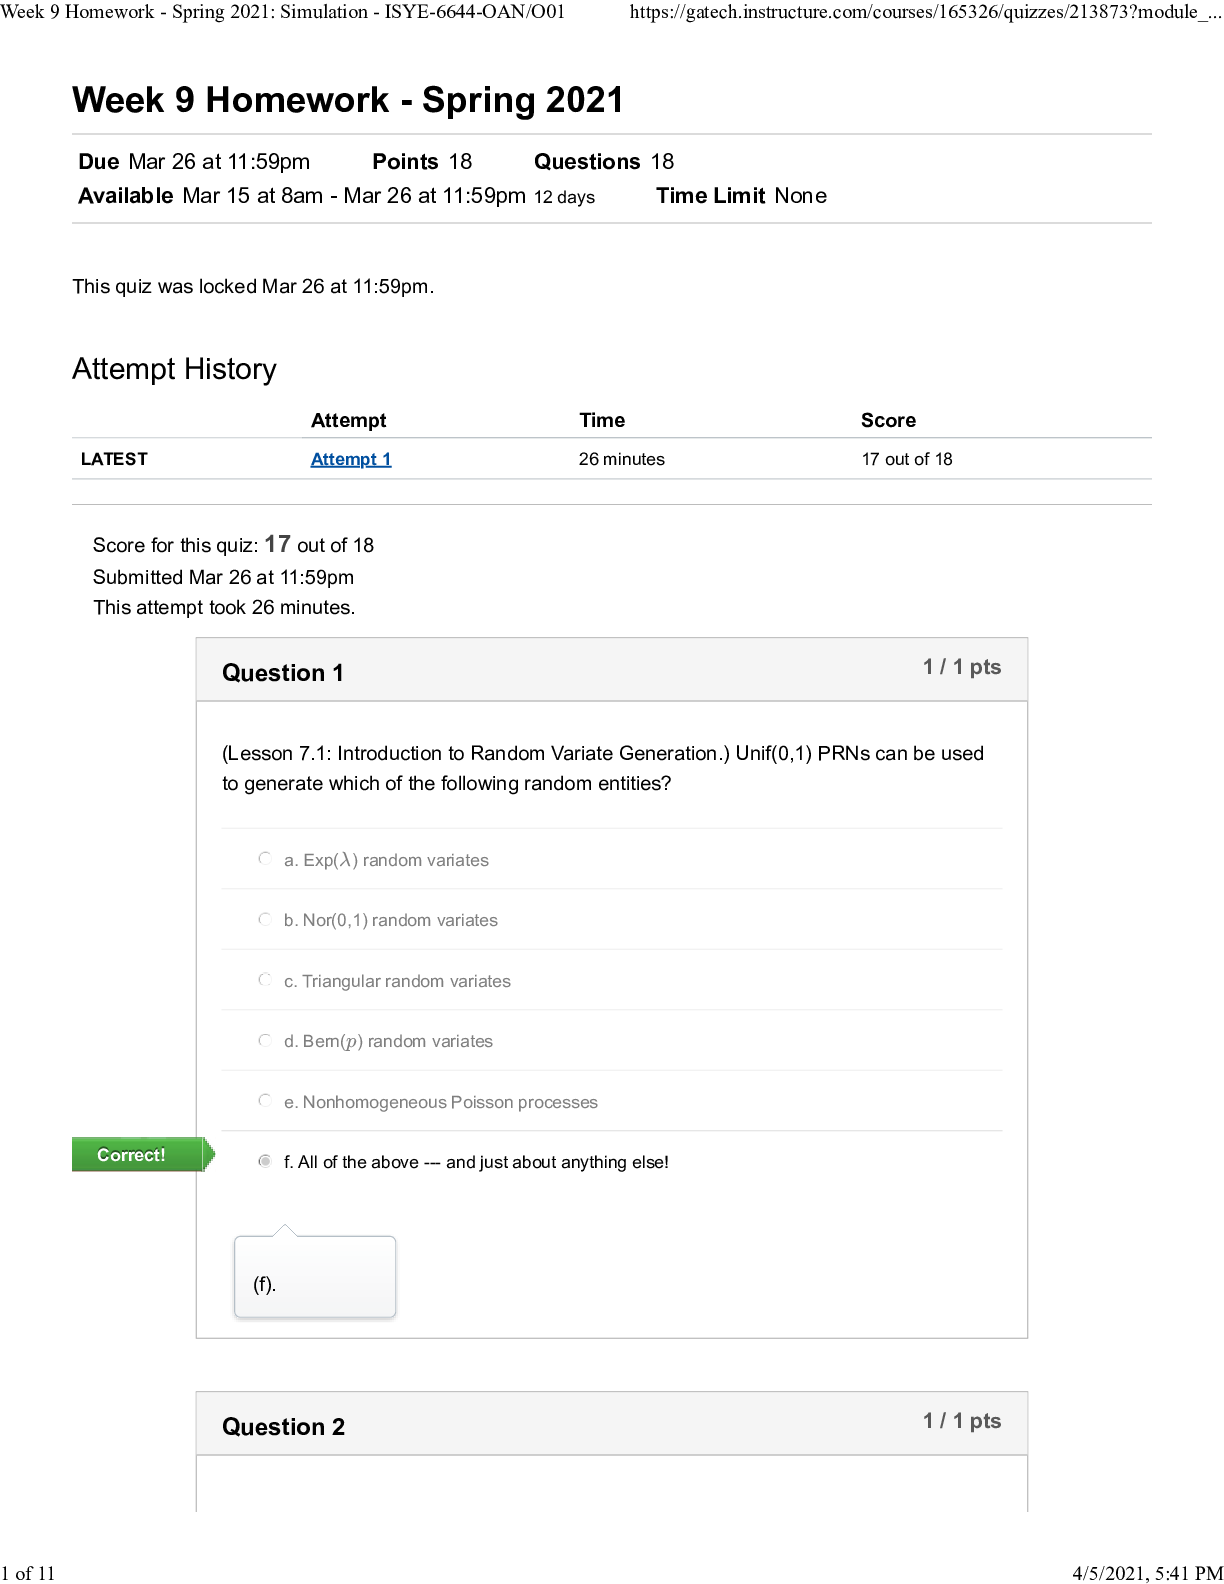1224x1584 pixels.
Task: Select radio f. All of the above
Action: 265,1161
